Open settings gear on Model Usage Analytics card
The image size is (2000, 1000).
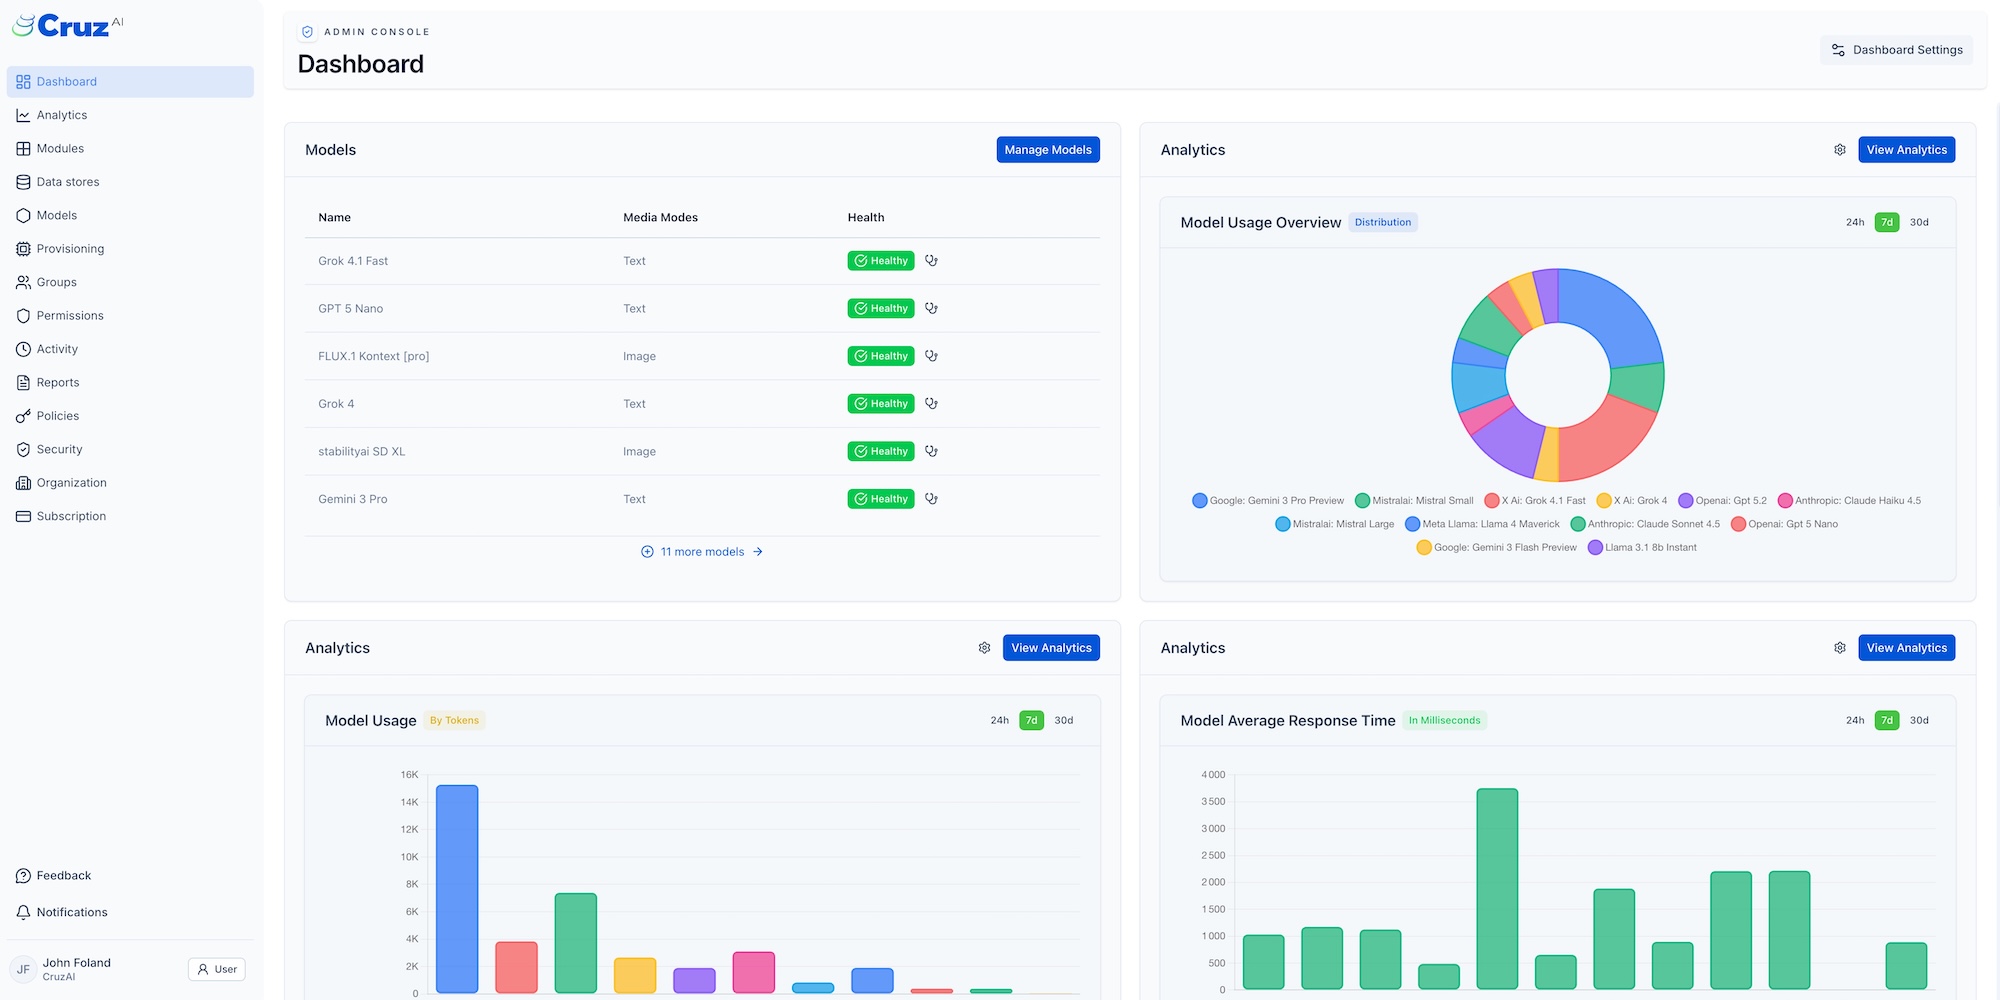pos(984,647)
